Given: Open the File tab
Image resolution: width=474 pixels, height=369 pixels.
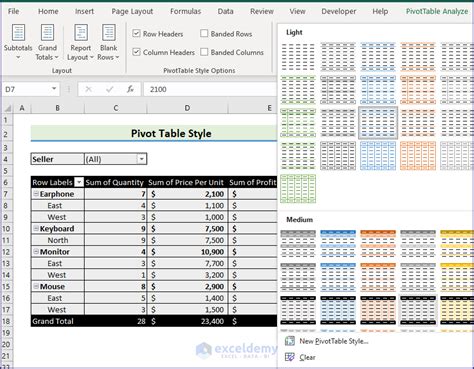Looking at the screenshot, I should click(13, 11).
